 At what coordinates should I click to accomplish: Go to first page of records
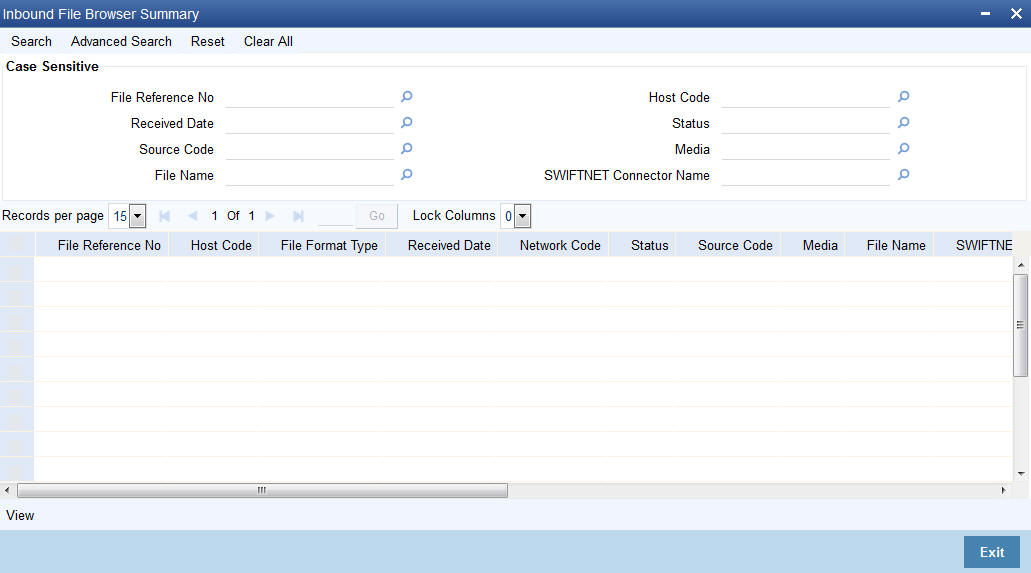pyautogui.click(x=164, y=216)
